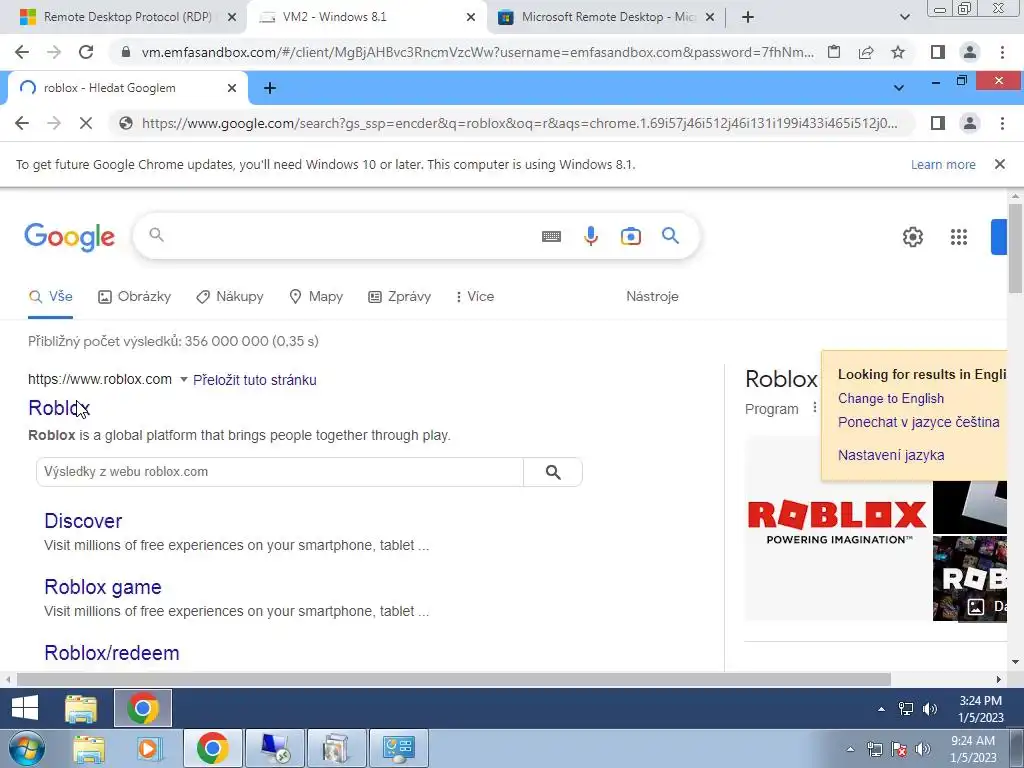Open the on-screen keyboard icon

[x=551, y=236]
